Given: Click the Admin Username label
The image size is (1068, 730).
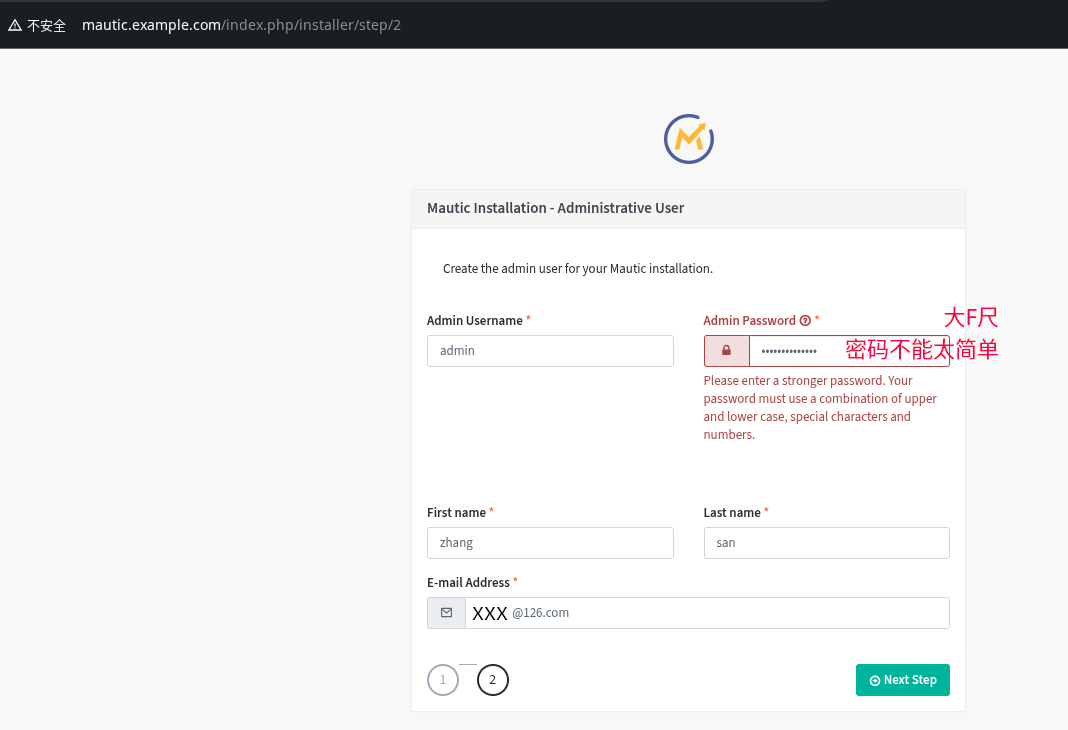Looking at the screenshot, I should tap(474, 321).
